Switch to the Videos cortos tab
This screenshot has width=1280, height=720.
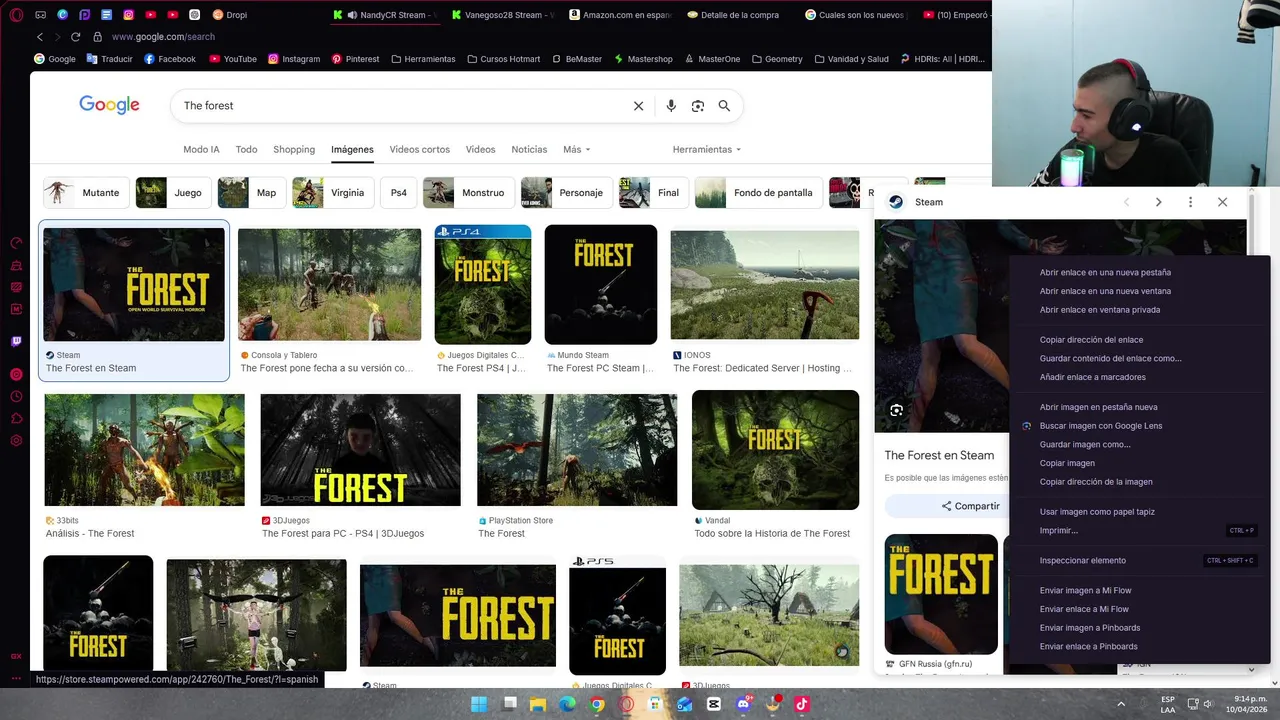tap(420, 150)
